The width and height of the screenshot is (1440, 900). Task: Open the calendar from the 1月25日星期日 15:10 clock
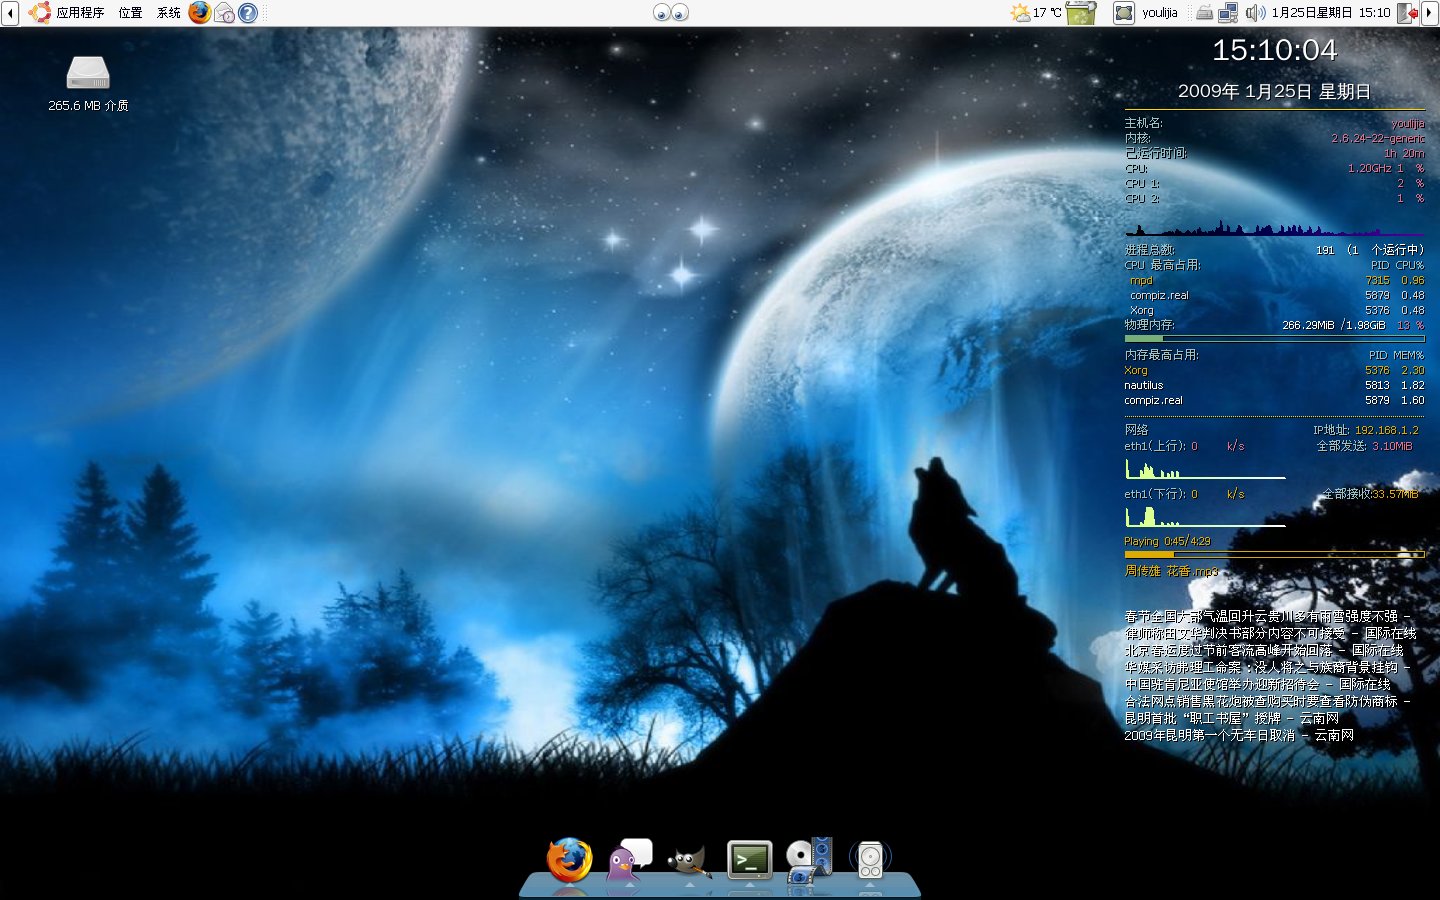(1331, 13)
